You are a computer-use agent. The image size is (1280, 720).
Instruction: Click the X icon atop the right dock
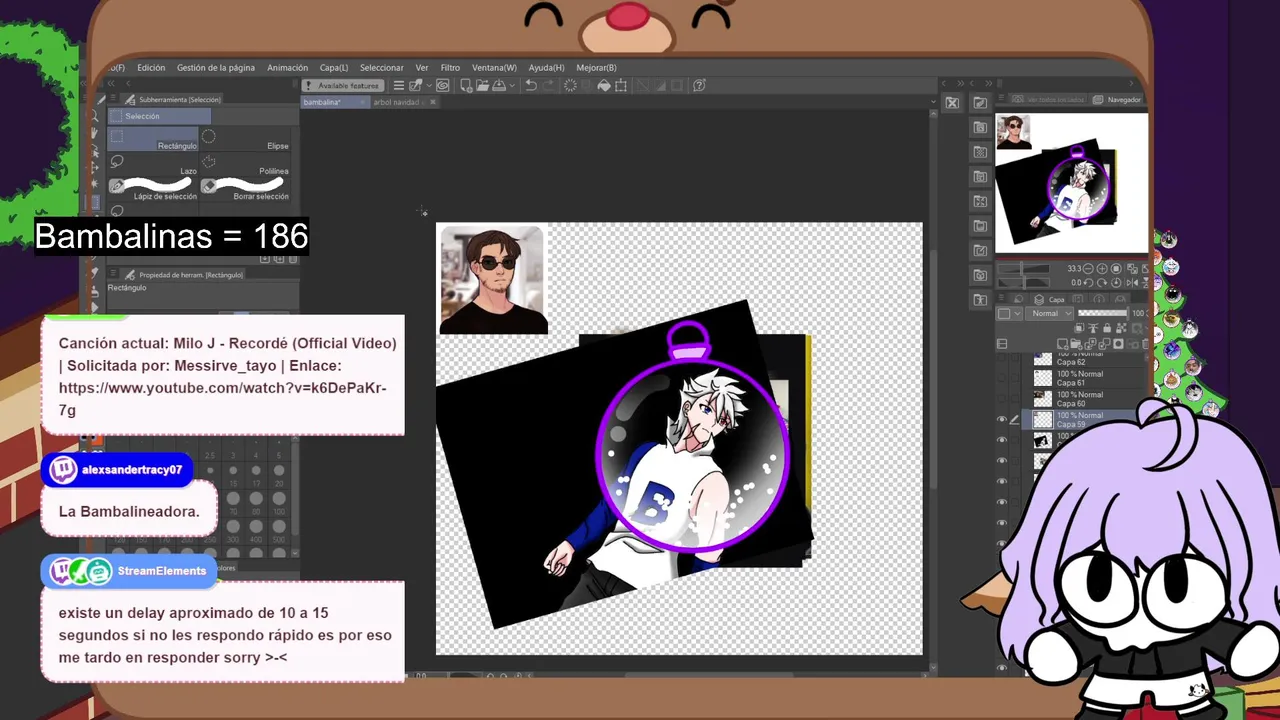point(952,103)
